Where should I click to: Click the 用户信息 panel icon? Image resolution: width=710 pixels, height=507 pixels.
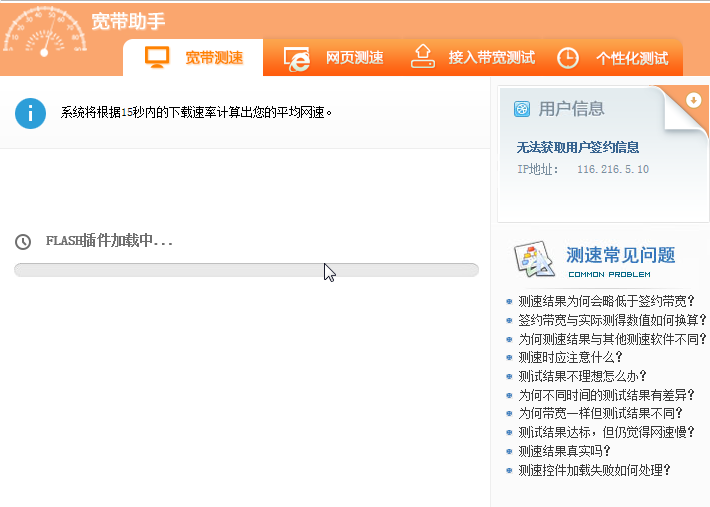click(x=522, y=109)
